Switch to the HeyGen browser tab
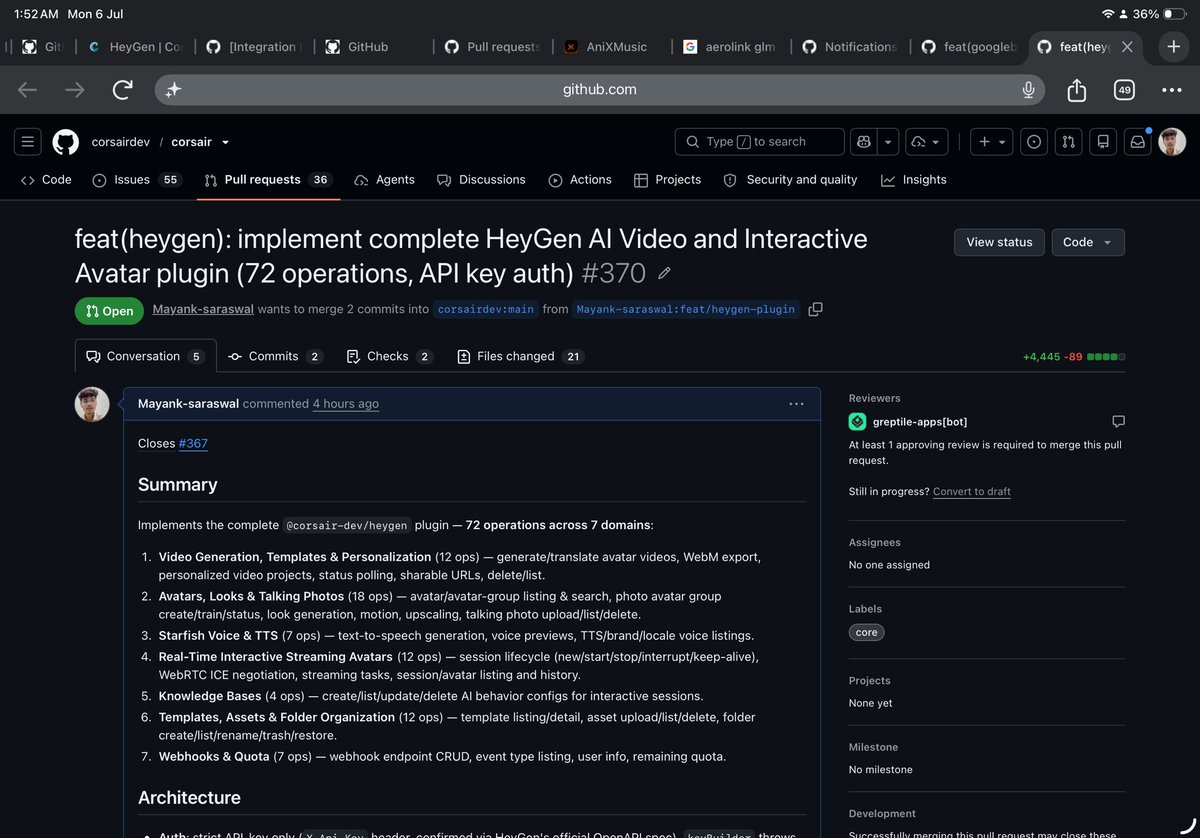 pos(135,47)
